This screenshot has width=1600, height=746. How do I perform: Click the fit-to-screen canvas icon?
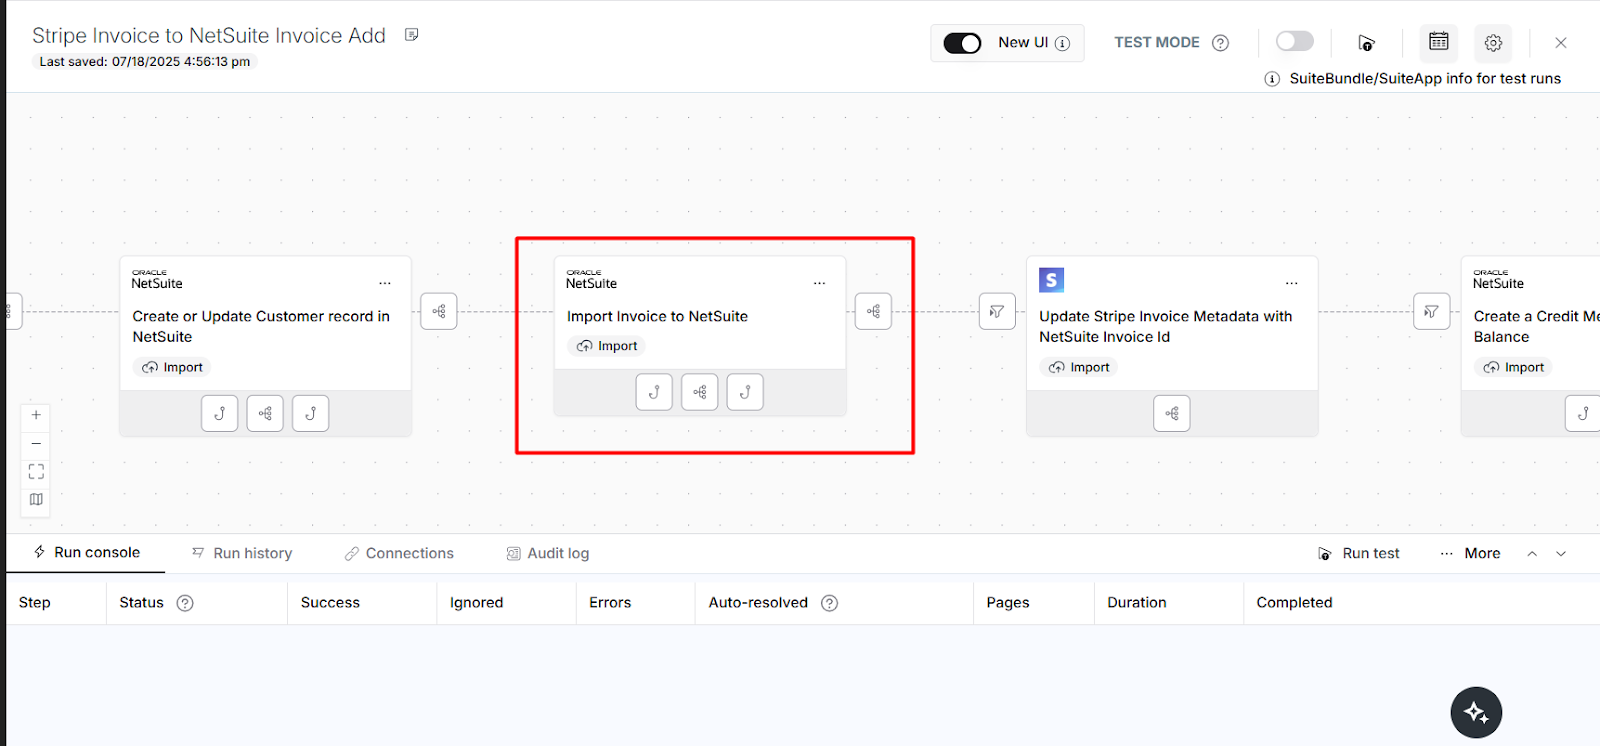click(x=36, y=471)
